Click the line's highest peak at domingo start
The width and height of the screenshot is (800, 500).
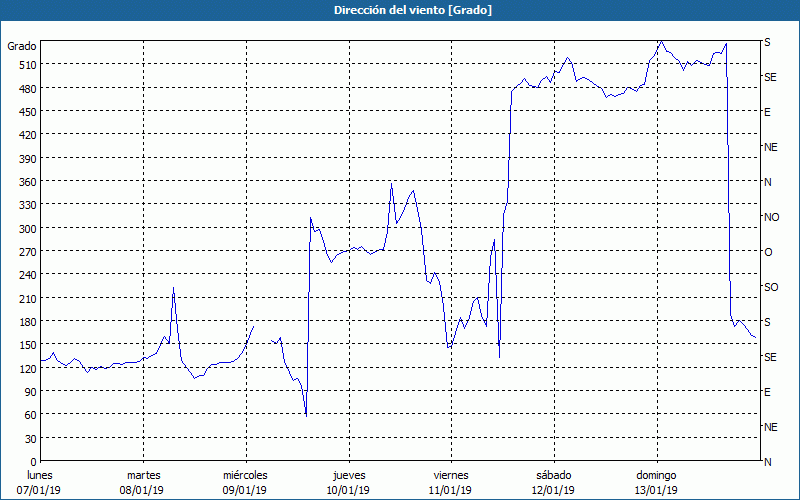click(661, 41)
